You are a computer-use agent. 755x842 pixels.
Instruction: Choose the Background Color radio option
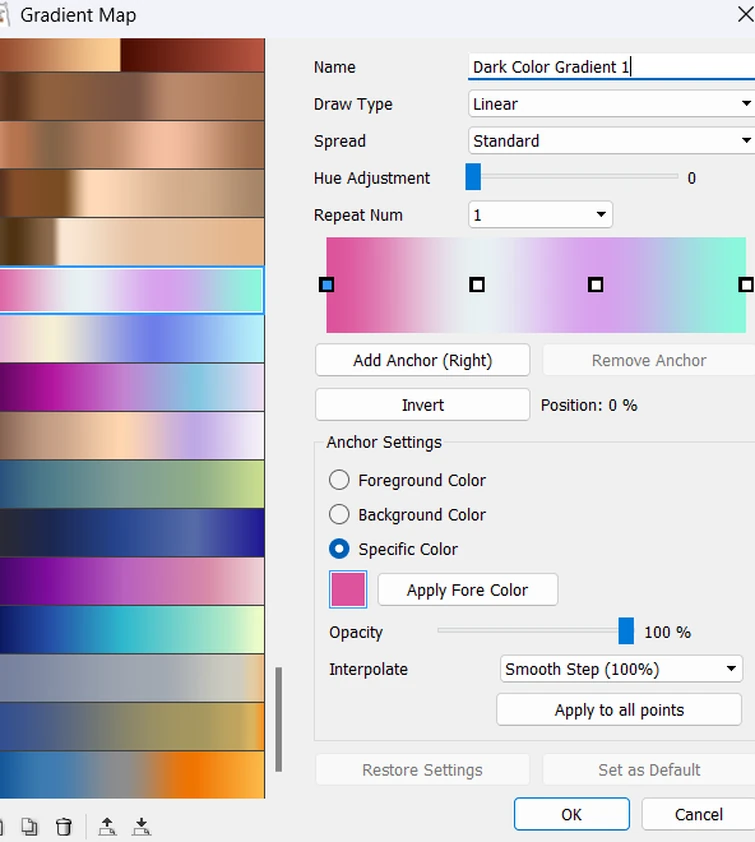tap(340, 515)
